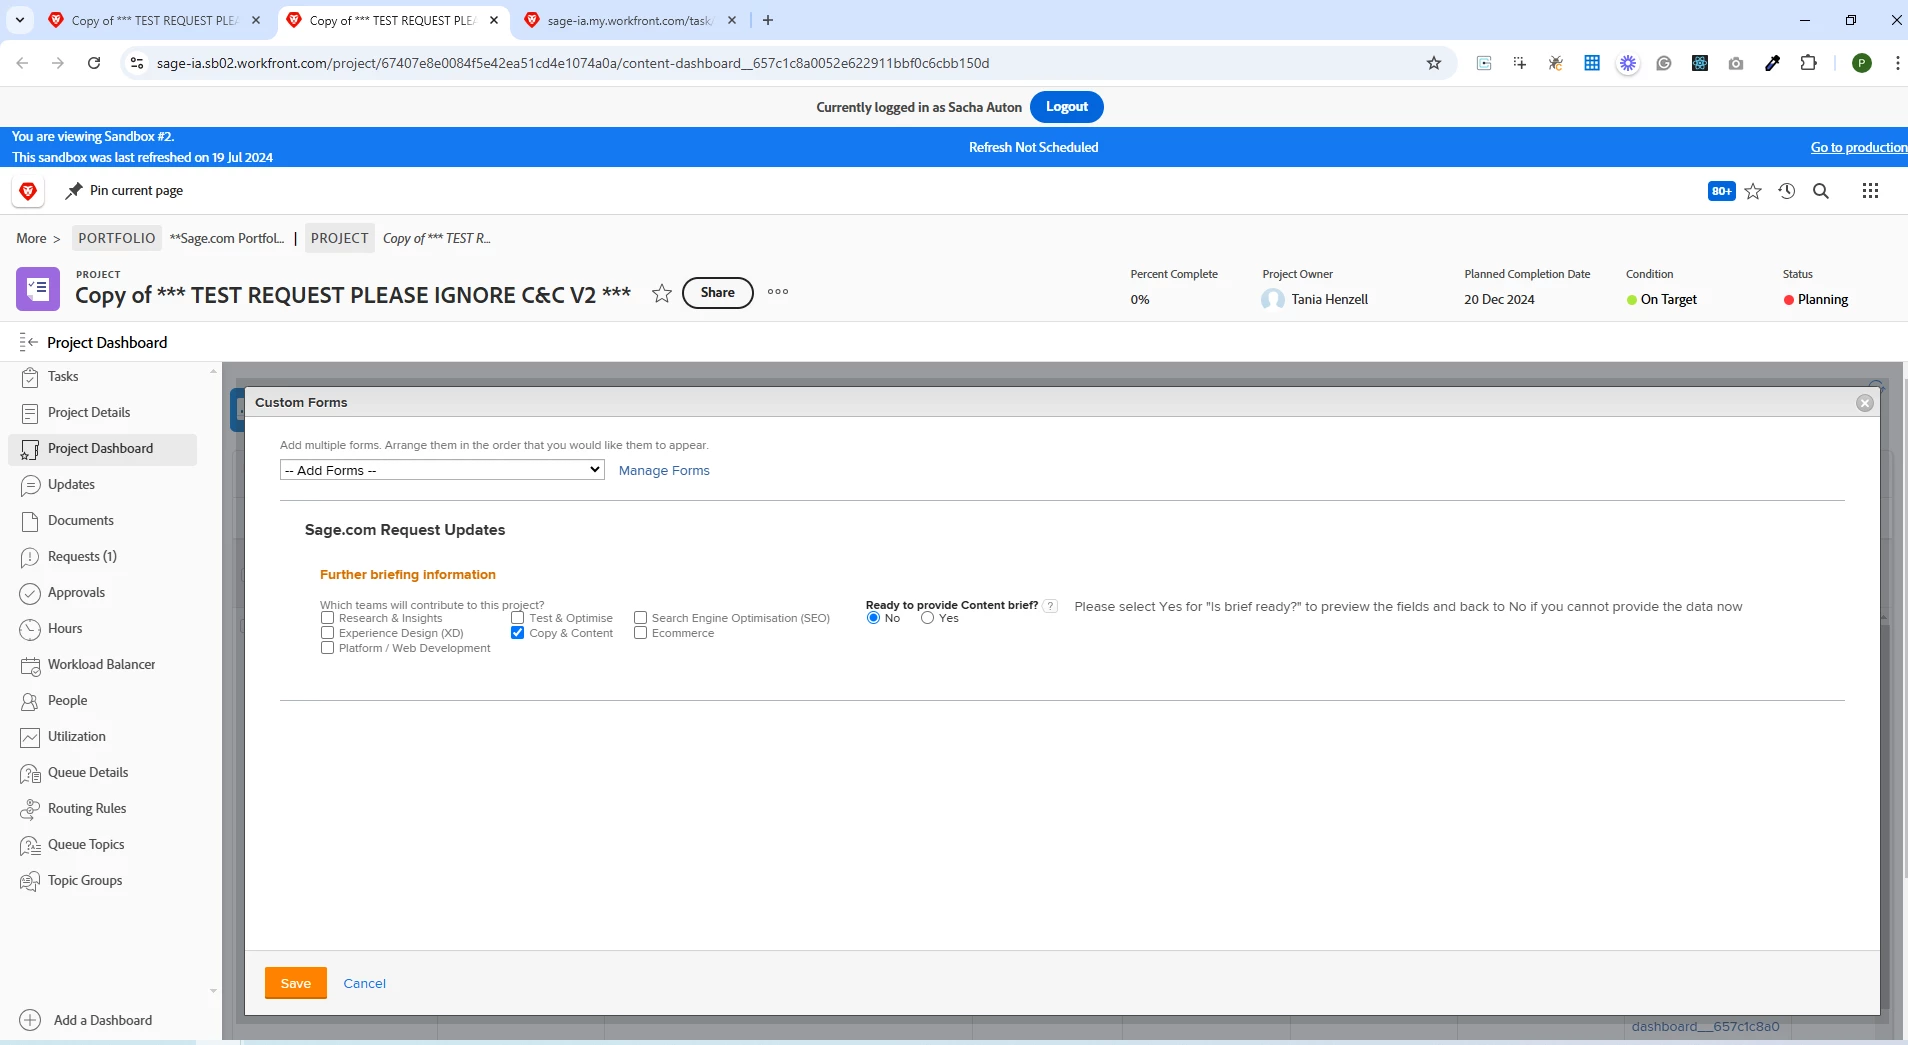1908x1045 pixels.
Task: Click the orange Save button
Action: coord(296,983)
